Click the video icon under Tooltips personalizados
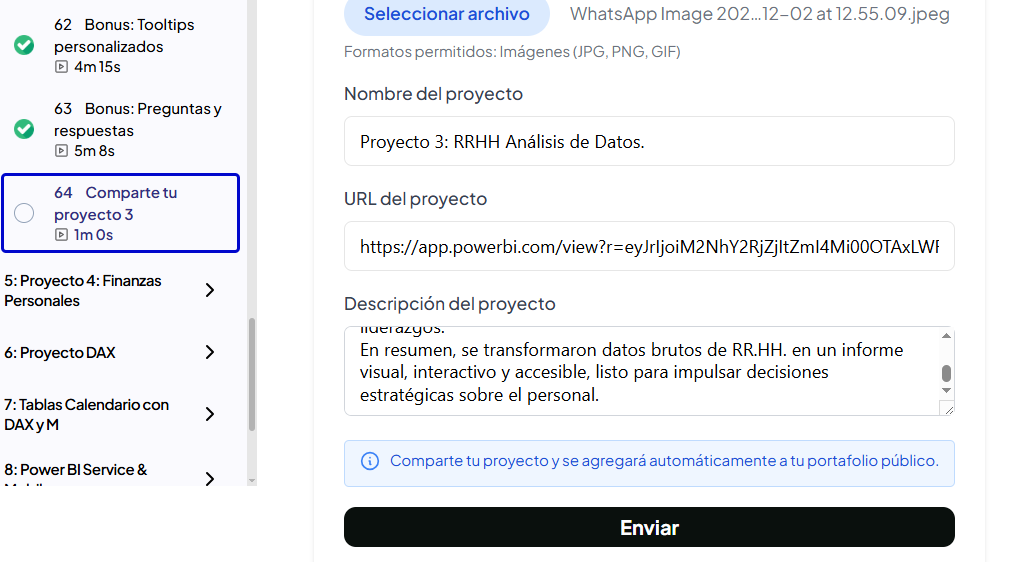The width and height of the screenshot is (1033, 562). pos(62,67)
